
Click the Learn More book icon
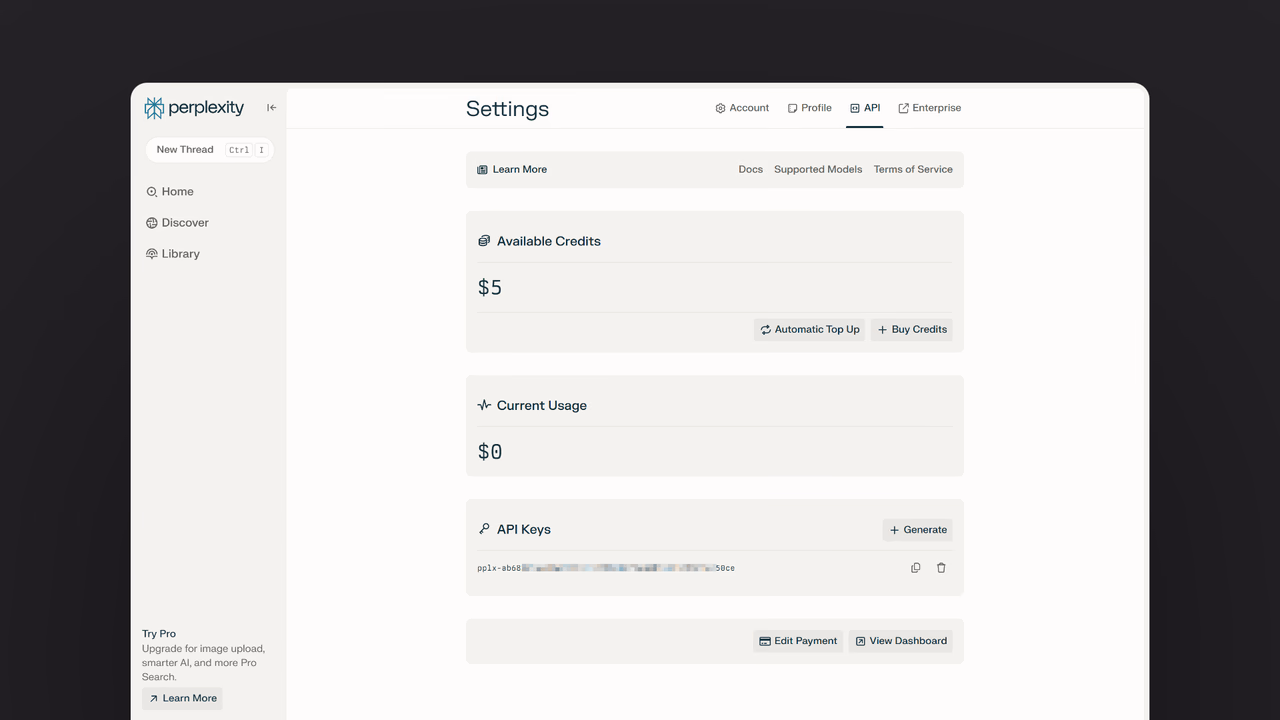[x=482, y=170]
